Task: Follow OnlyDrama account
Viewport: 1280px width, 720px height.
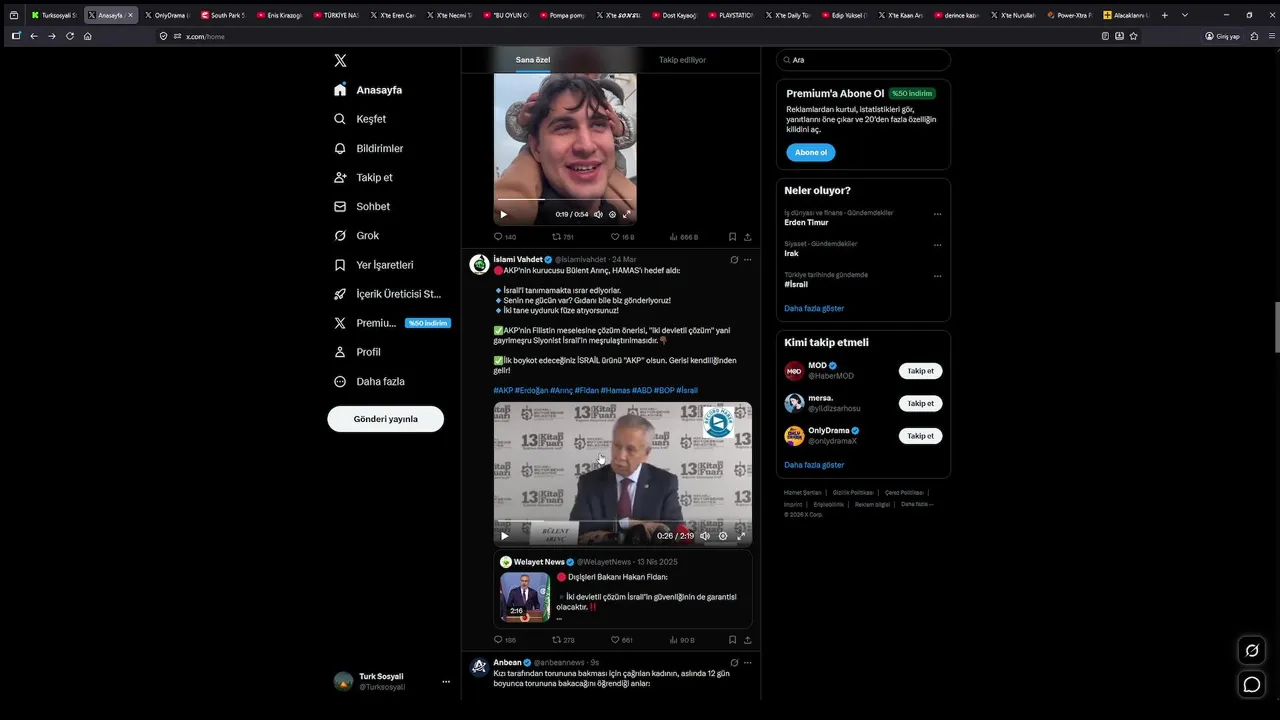Action: coord(920,436)
